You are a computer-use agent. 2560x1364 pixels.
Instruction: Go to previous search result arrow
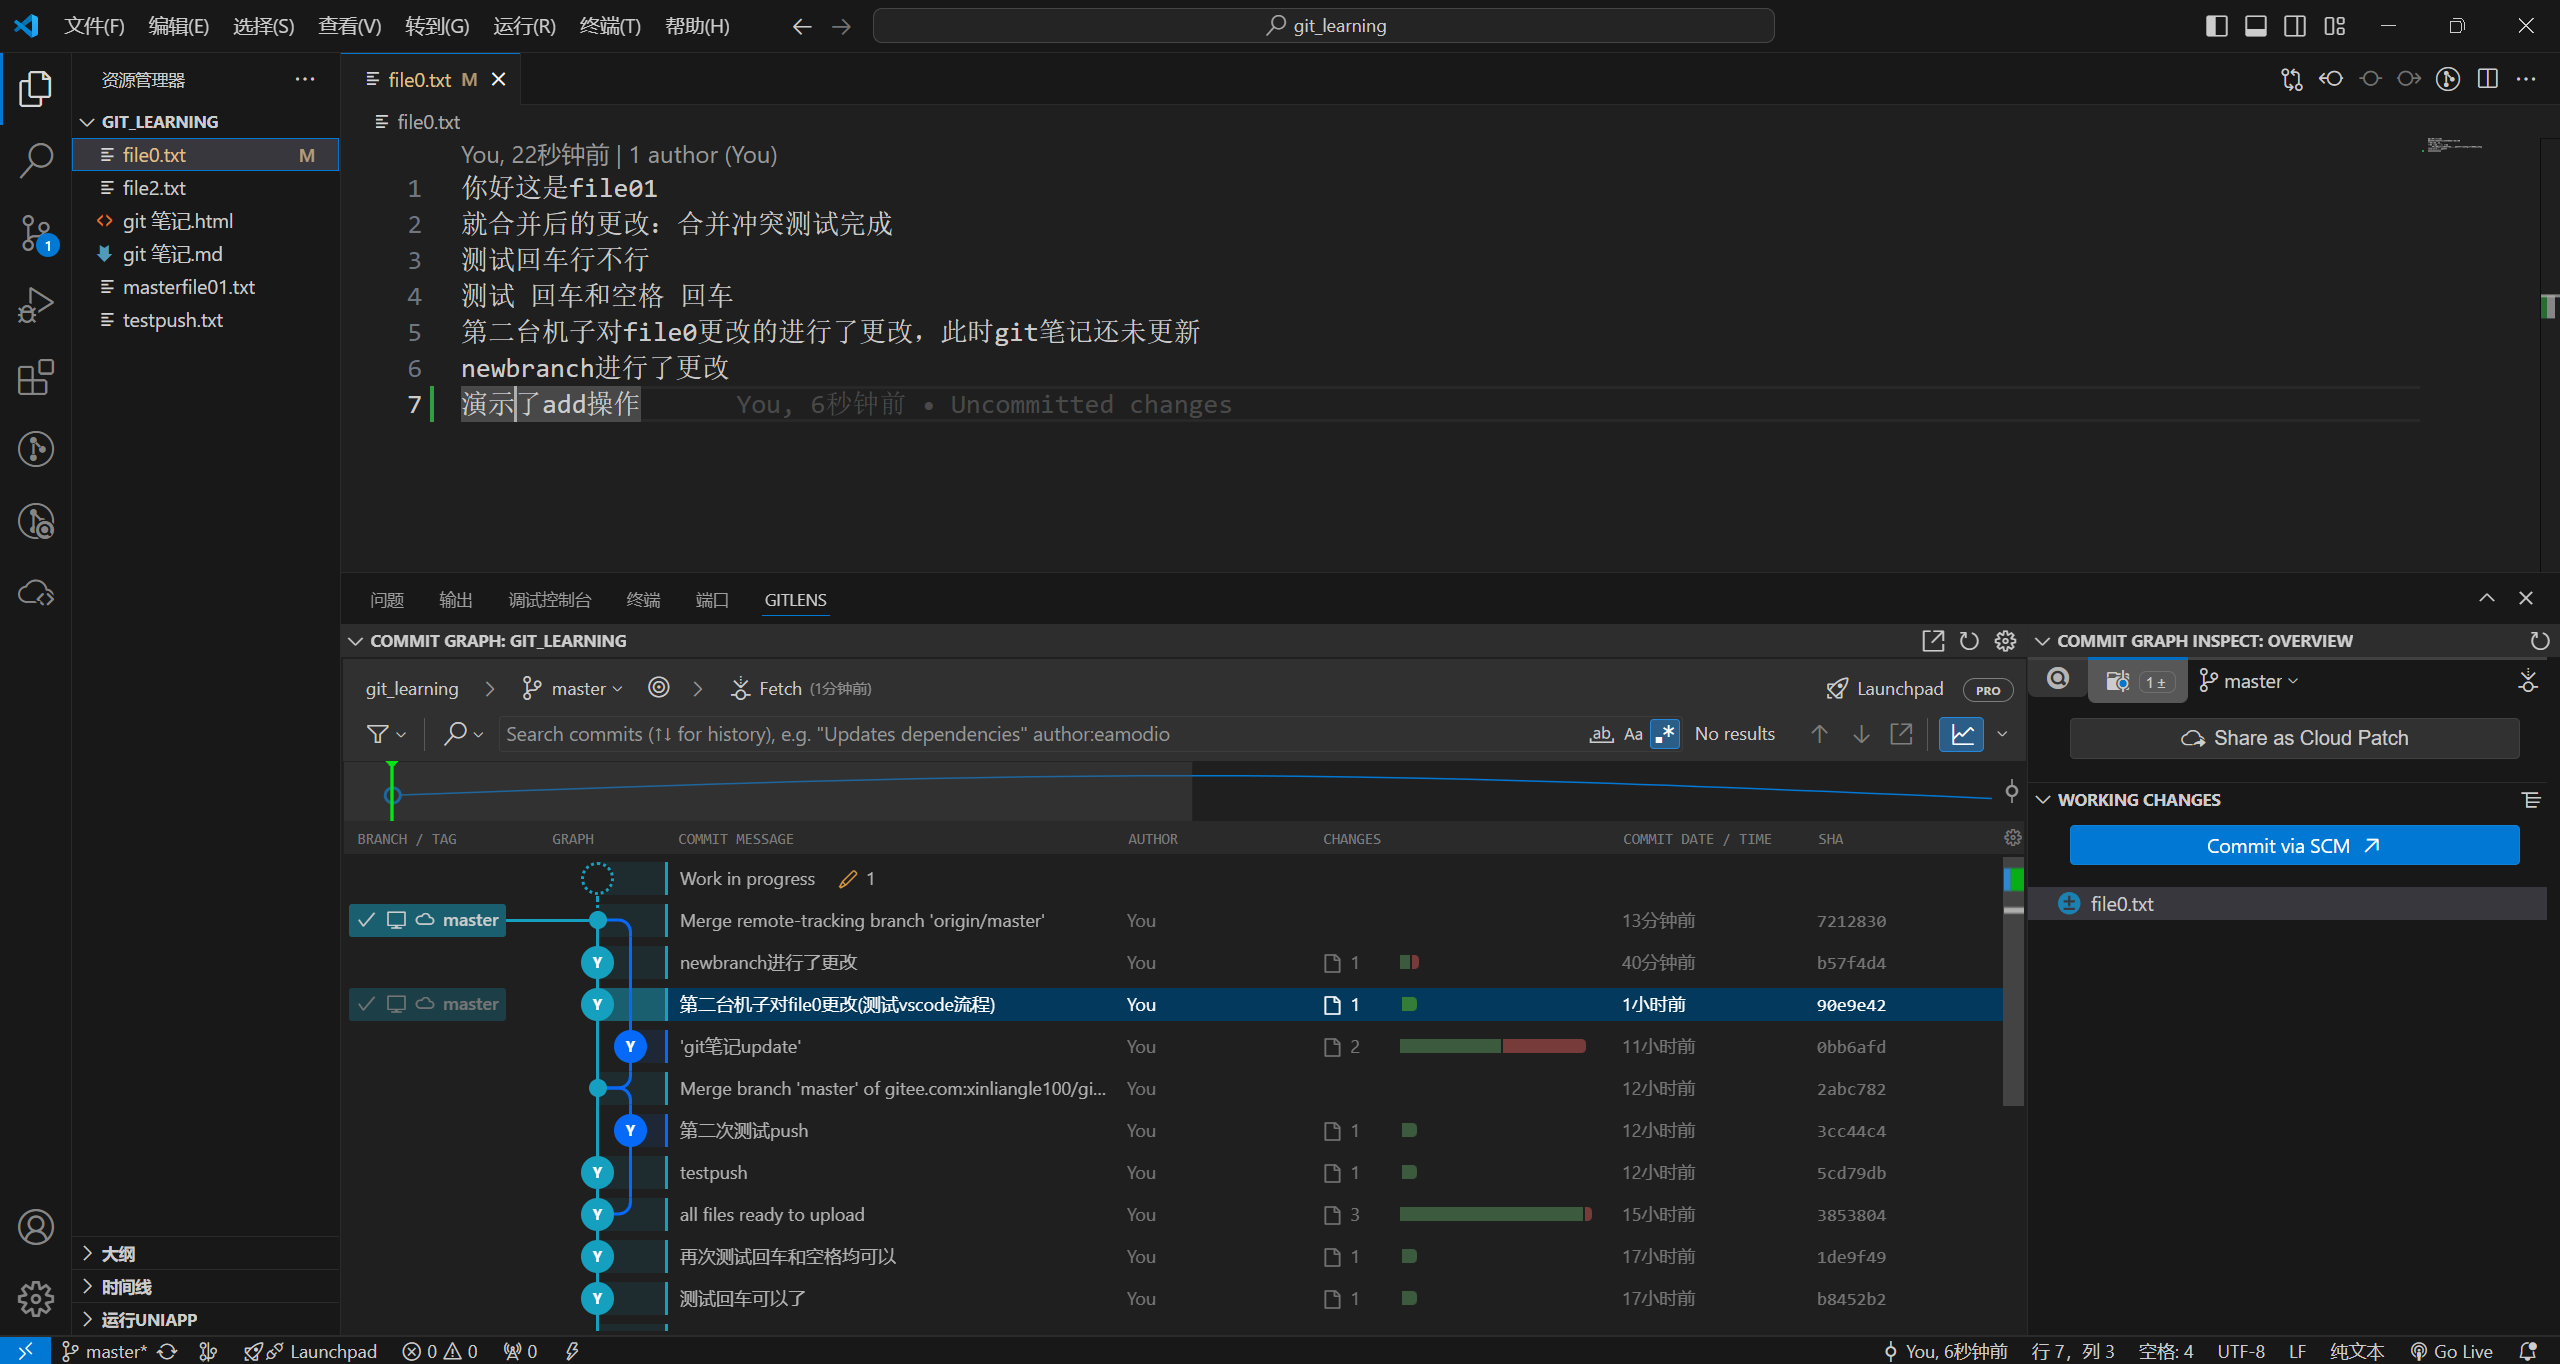coord(1819,734)
